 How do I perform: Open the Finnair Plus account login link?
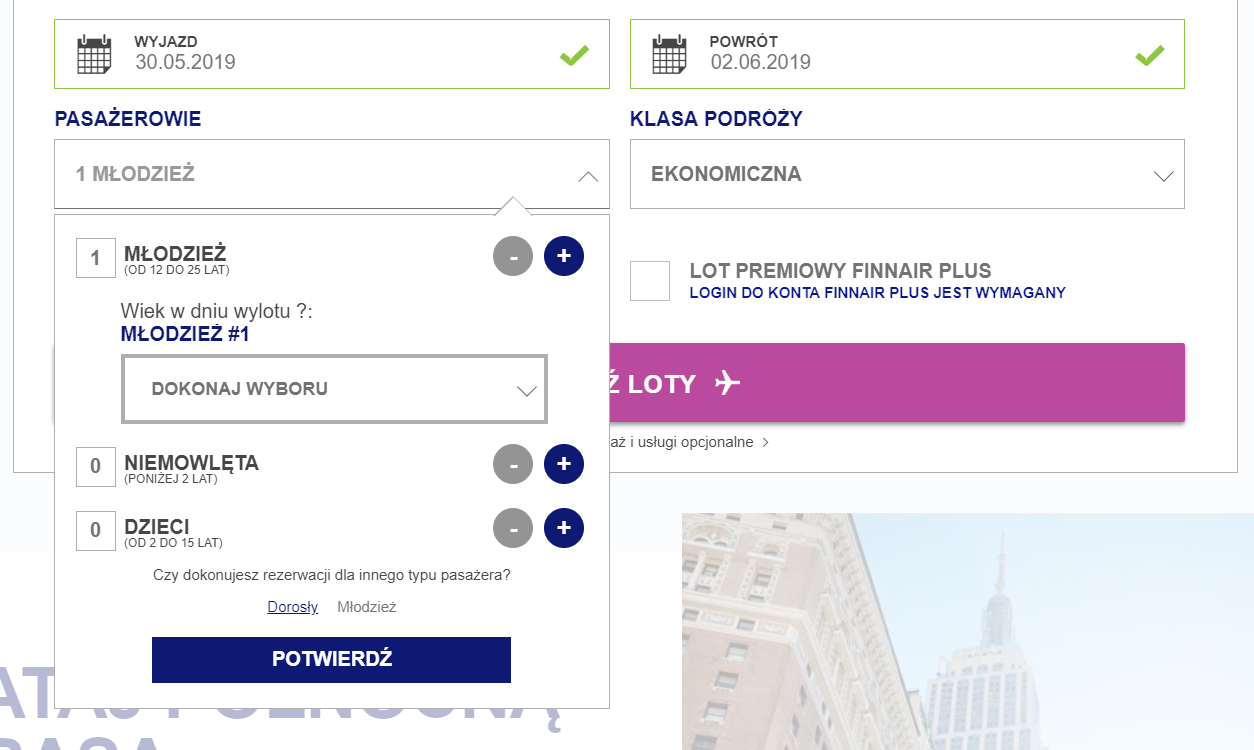coord(877,293)
